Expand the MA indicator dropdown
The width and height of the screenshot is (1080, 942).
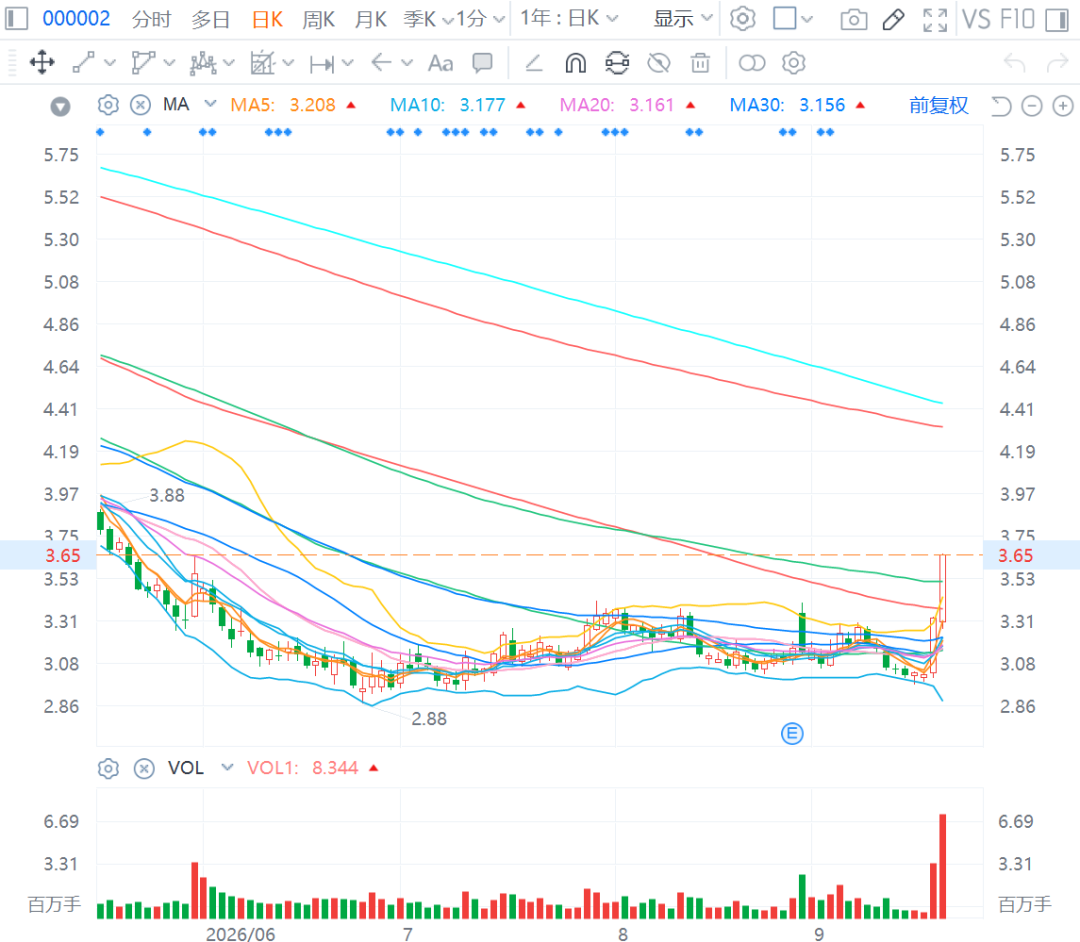[211, 104]
